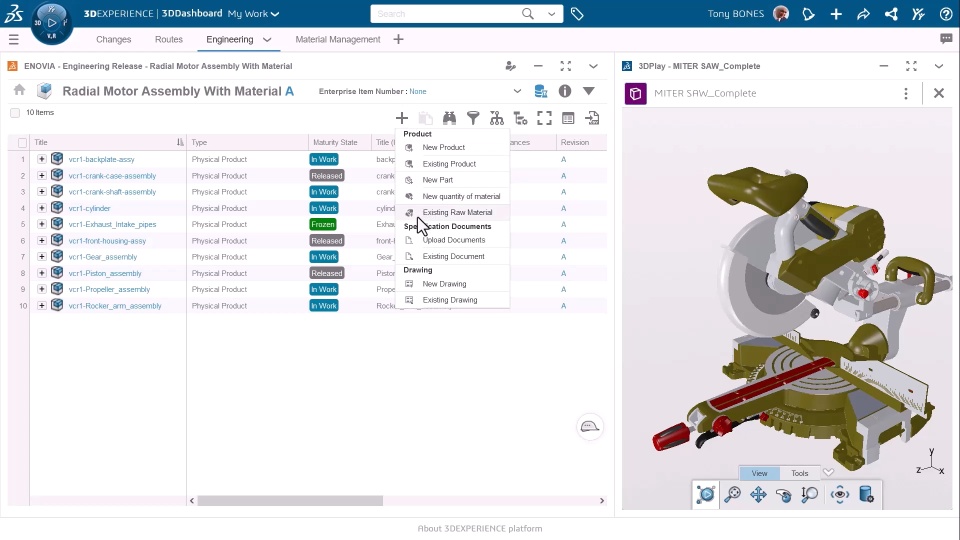The image size is (960, 540).
Task: Click the horizontal scrollbar thumb in table
Action: point(290,501)
